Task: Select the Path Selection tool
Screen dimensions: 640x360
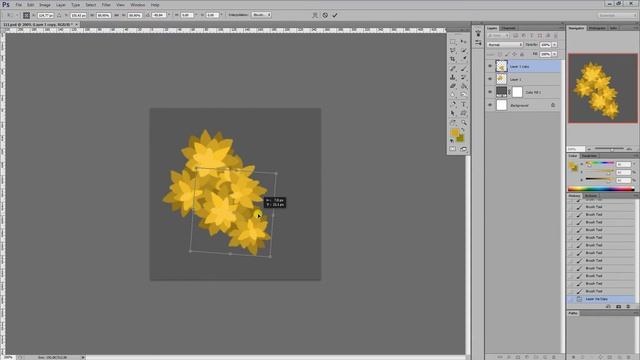Action: pos(453,113)
